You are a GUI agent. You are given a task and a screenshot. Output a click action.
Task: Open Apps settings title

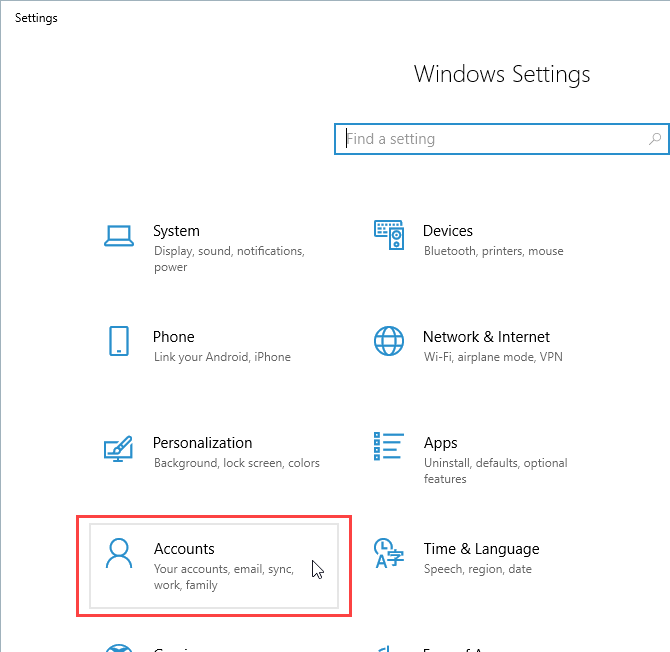441,443
